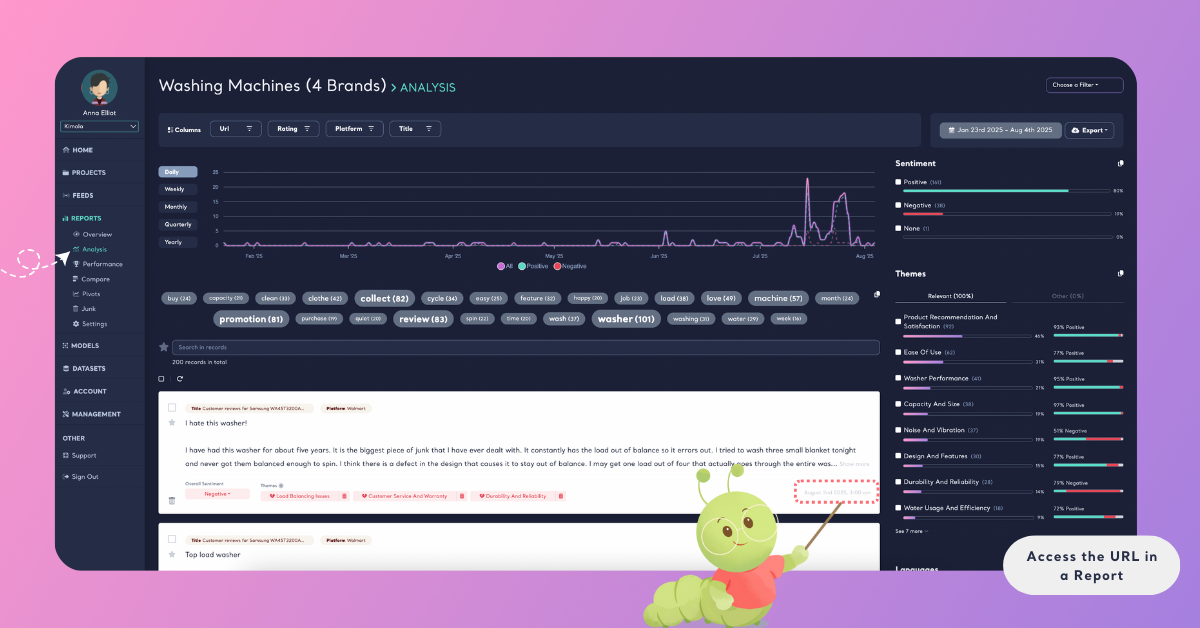Toggle the Positive series legend dot
This screenshot has width=1200, height=628.
(x=522, y=266)
